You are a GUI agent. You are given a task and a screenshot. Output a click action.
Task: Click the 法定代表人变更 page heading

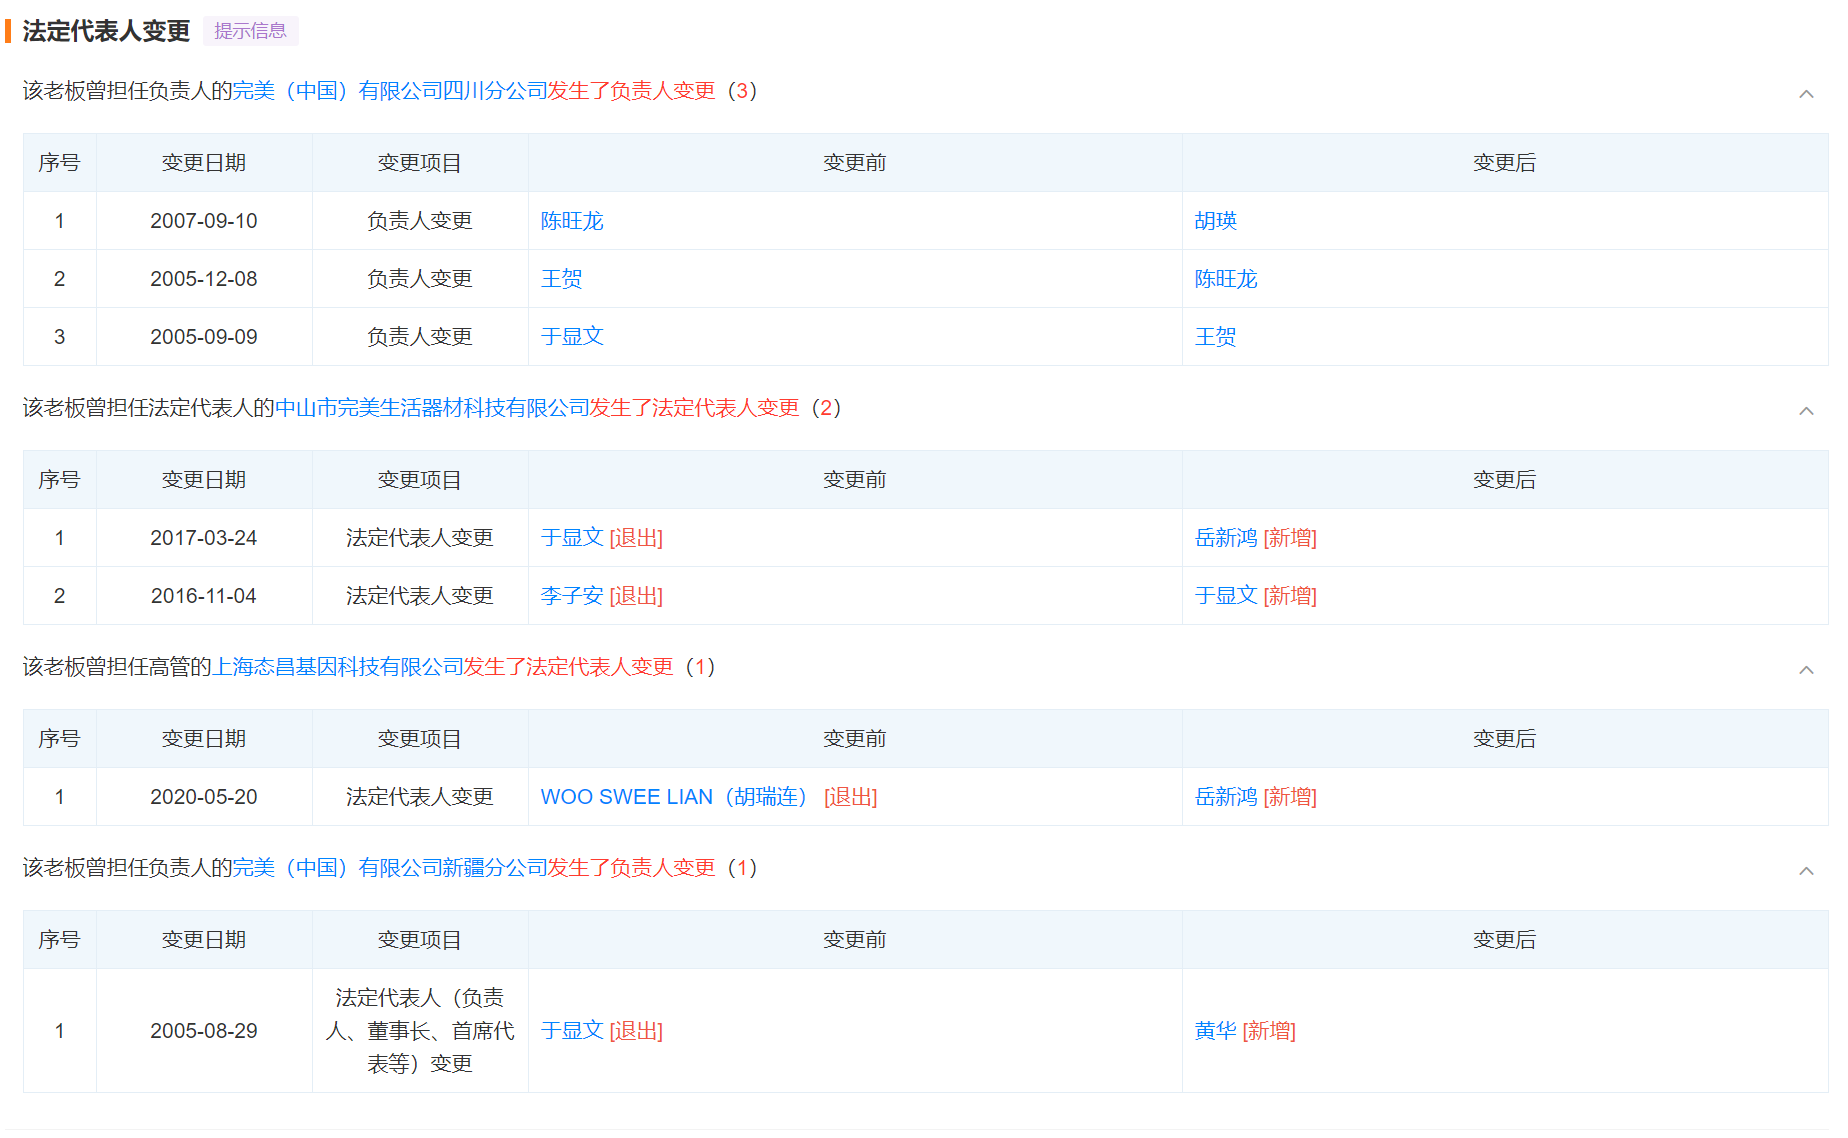coord(106,31)
